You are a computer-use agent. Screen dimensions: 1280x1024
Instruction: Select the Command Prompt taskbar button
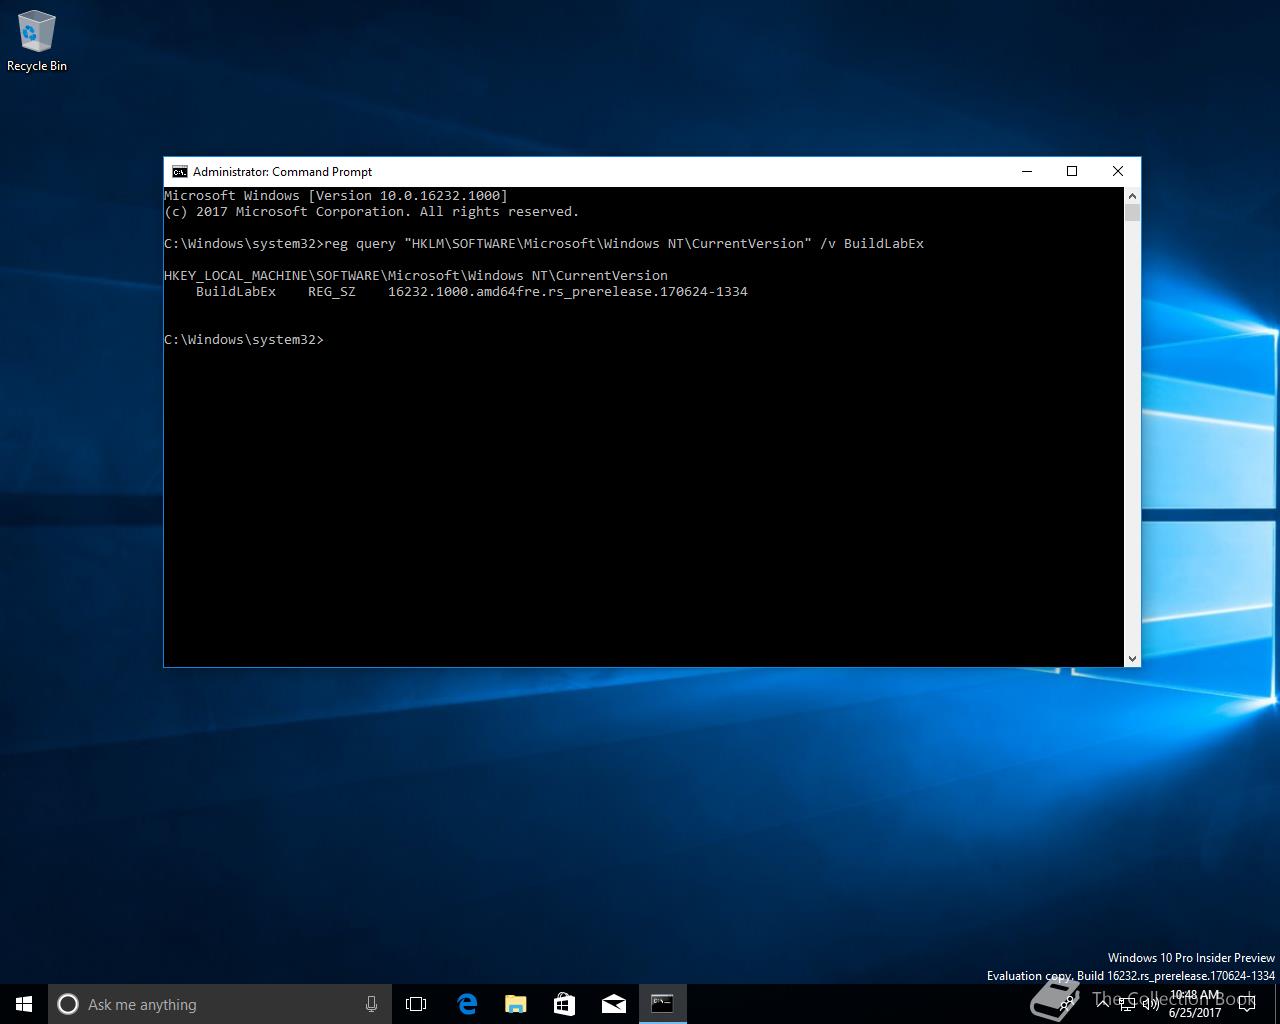point(662,1004)
